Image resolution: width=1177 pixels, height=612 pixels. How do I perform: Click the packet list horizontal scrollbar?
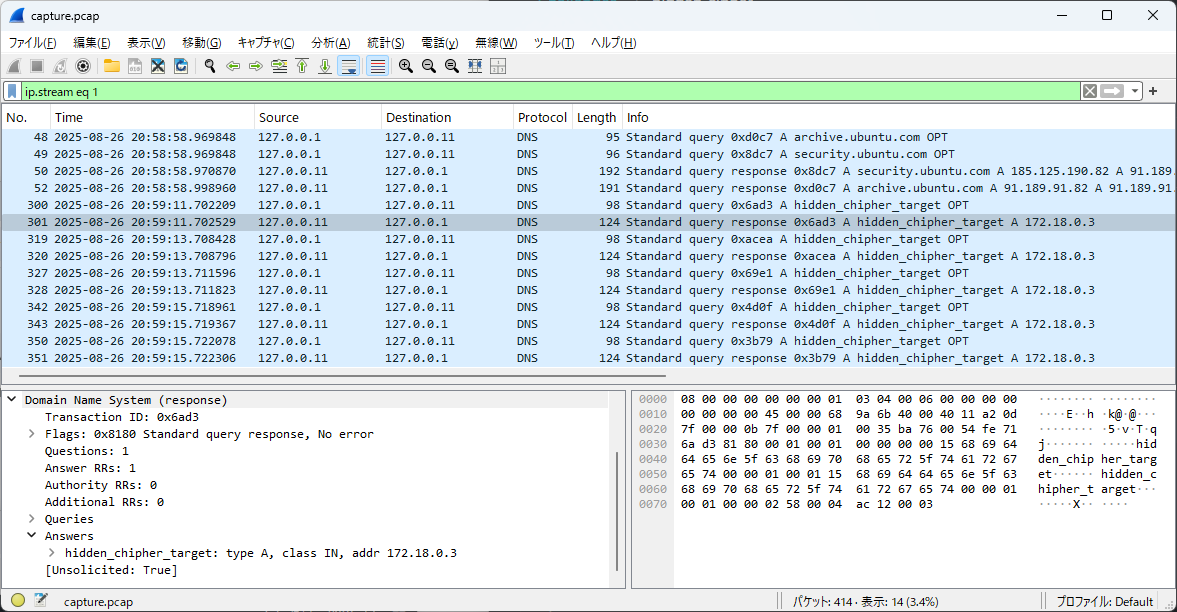(342, 375)
